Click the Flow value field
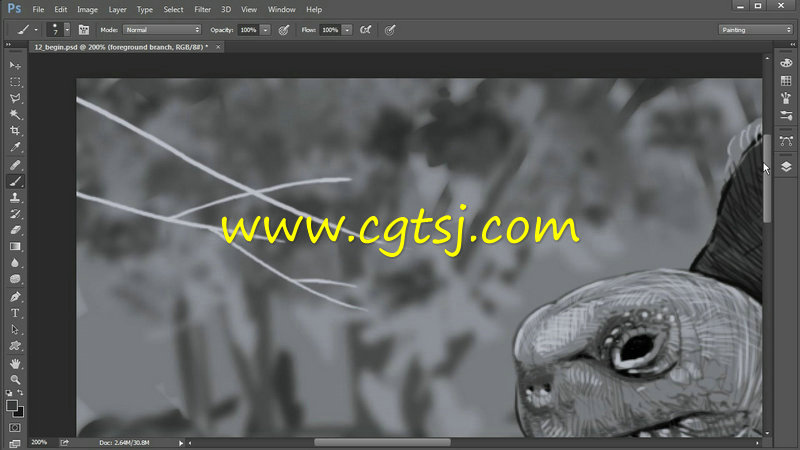Screen dimensions: 800x450 pyautogui.click(x=331, y=30)
